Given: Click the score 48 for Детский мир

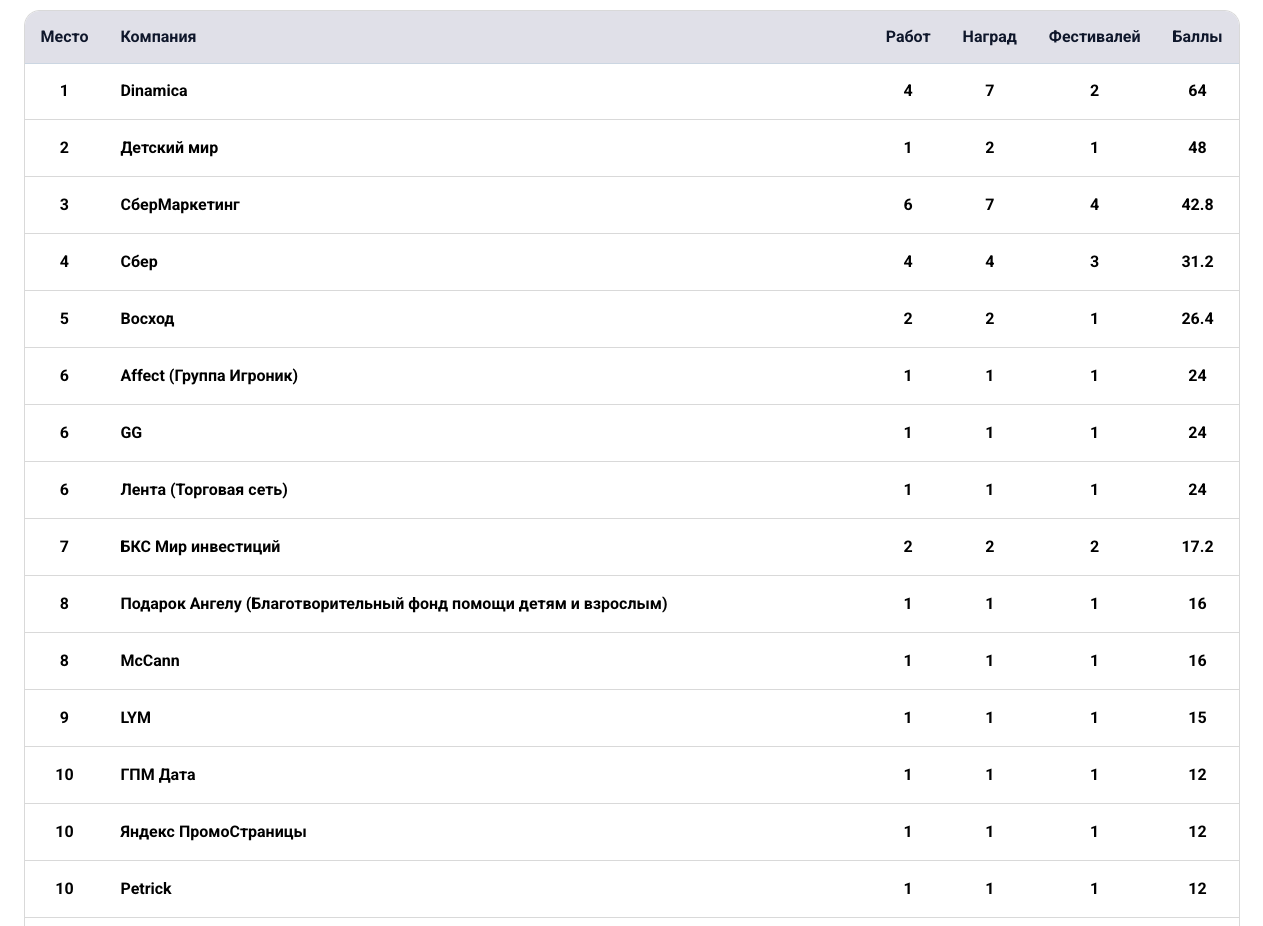Looking at the screenshot, I should point(1197,148).
